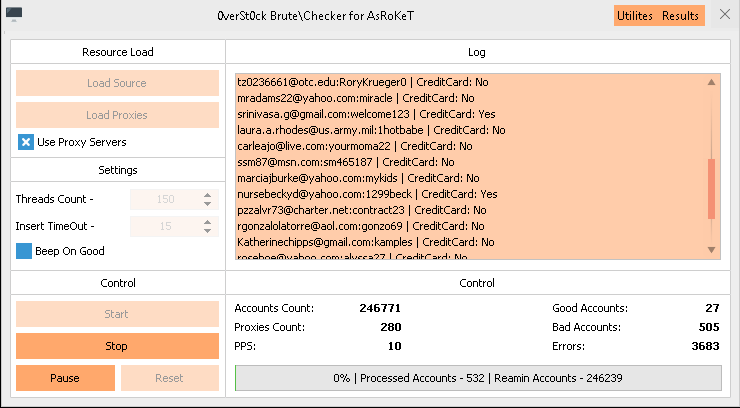Screen dimensions: 740x408
Task: Click the Accounts Count value 246771
Action: click(380, 308)
